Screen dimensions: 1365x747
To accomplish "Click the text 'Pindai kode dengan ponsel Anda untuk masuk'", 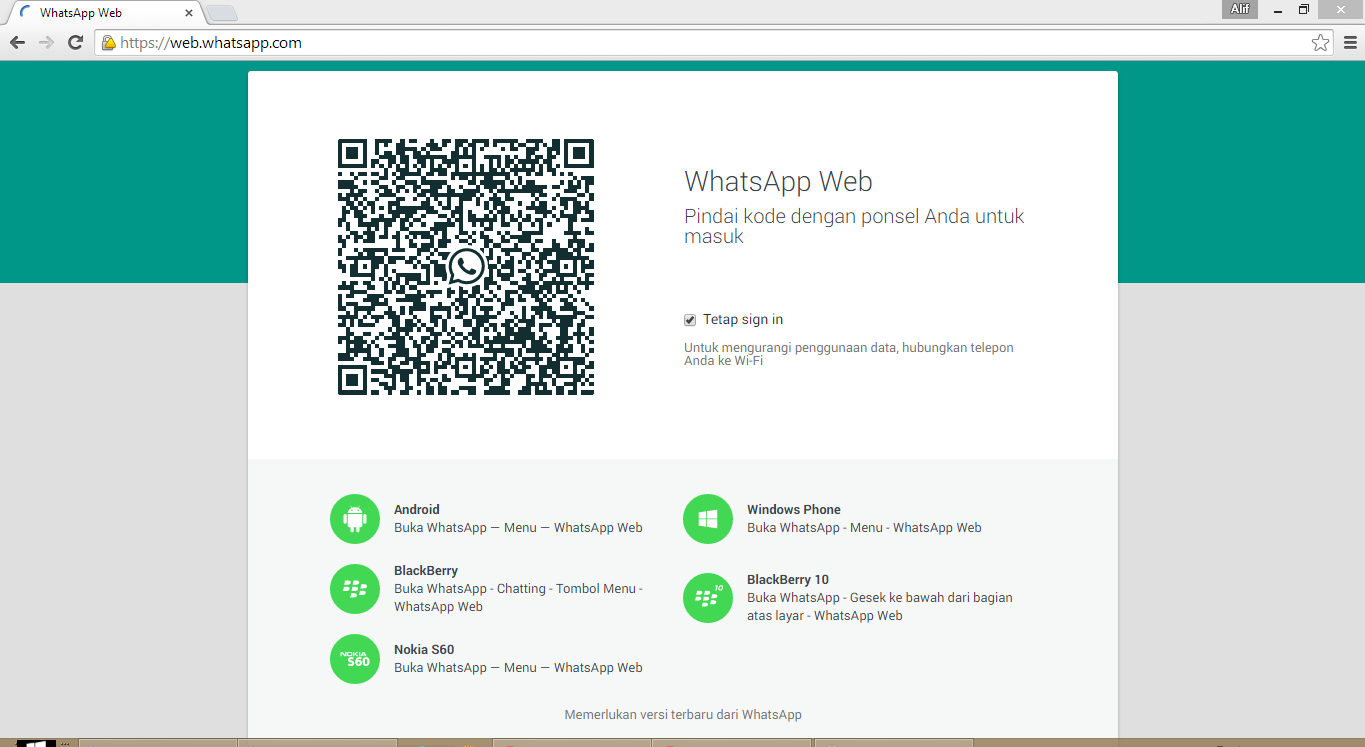I will point(854,226).
